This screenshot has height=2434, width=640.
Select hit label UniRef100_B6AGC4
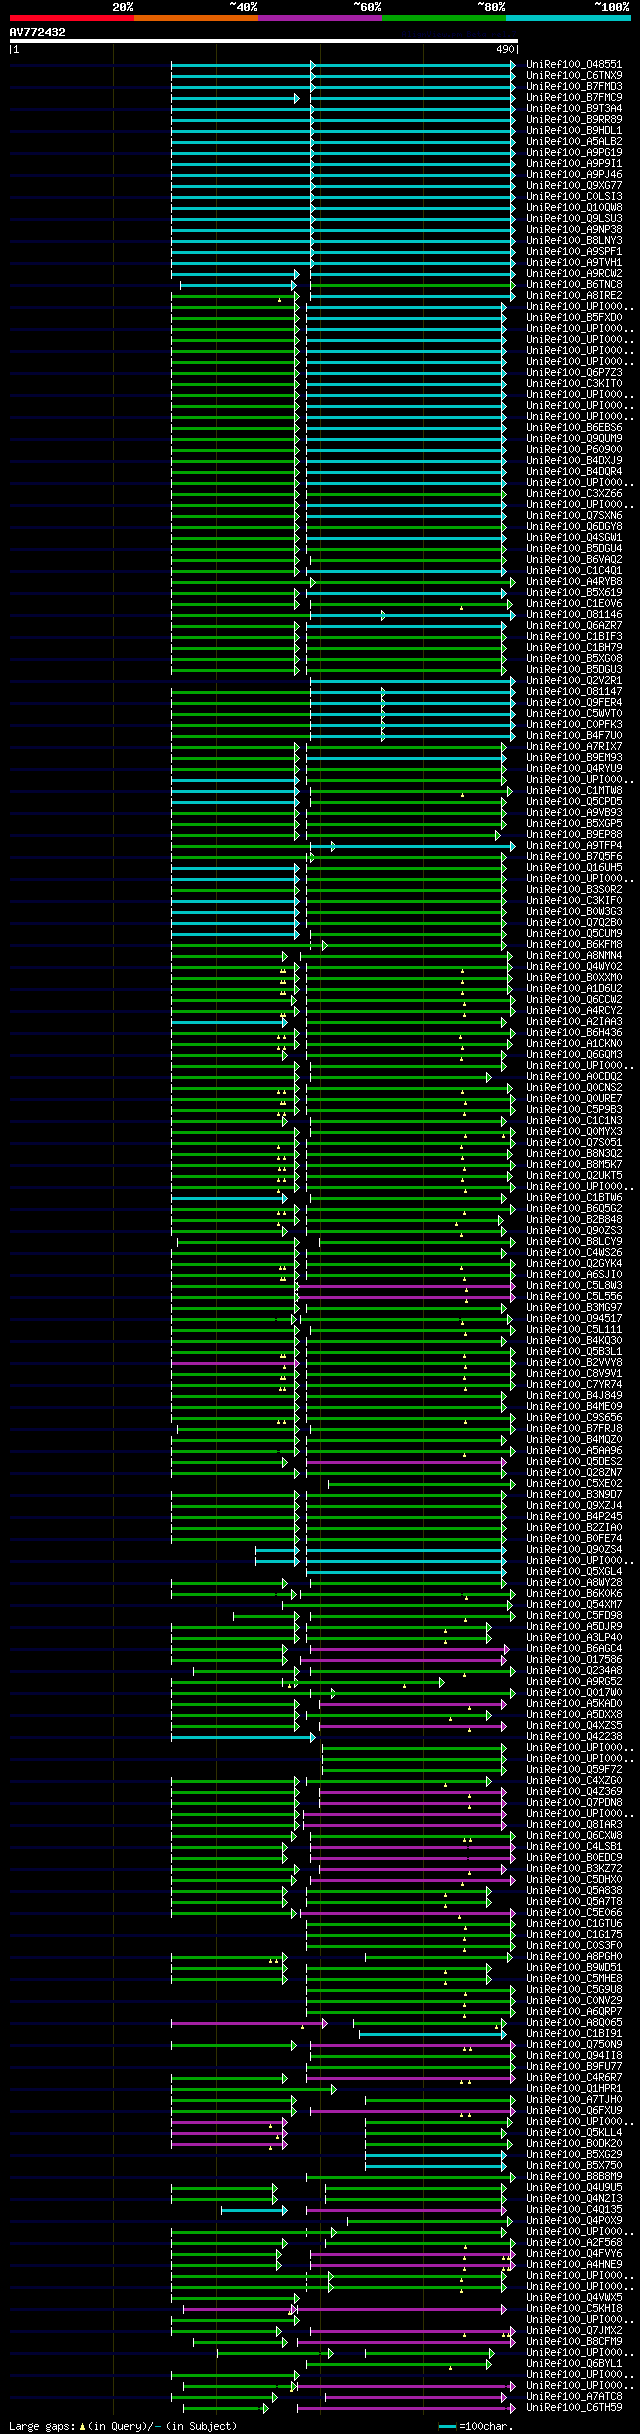pos(574,1648)
